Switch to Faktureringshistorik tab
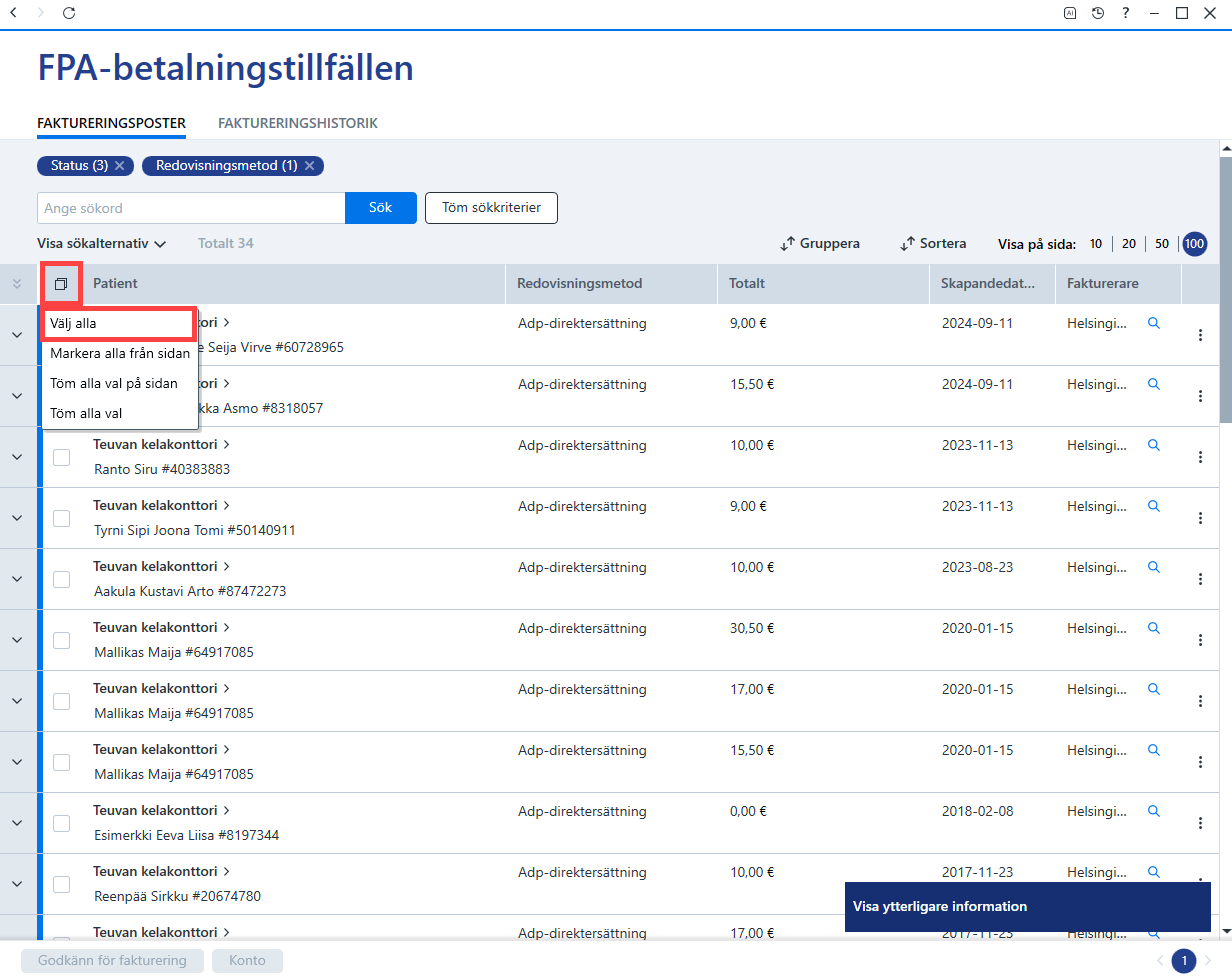The image size is (1232, 978). pos(298,123)
